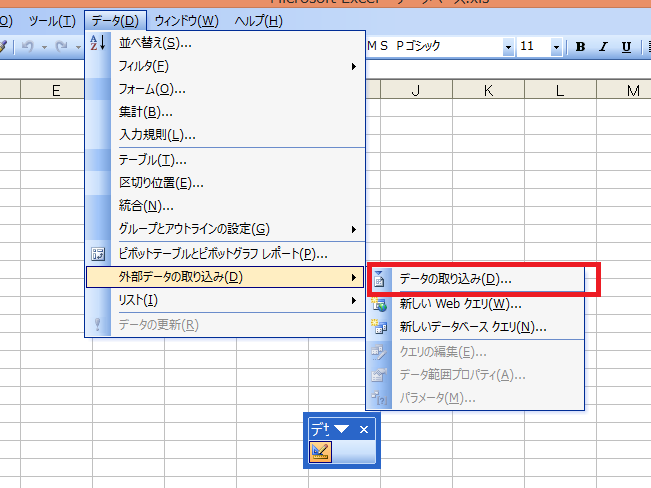
Task: Open the font size dropdown arrow
Action: [556, 47]
